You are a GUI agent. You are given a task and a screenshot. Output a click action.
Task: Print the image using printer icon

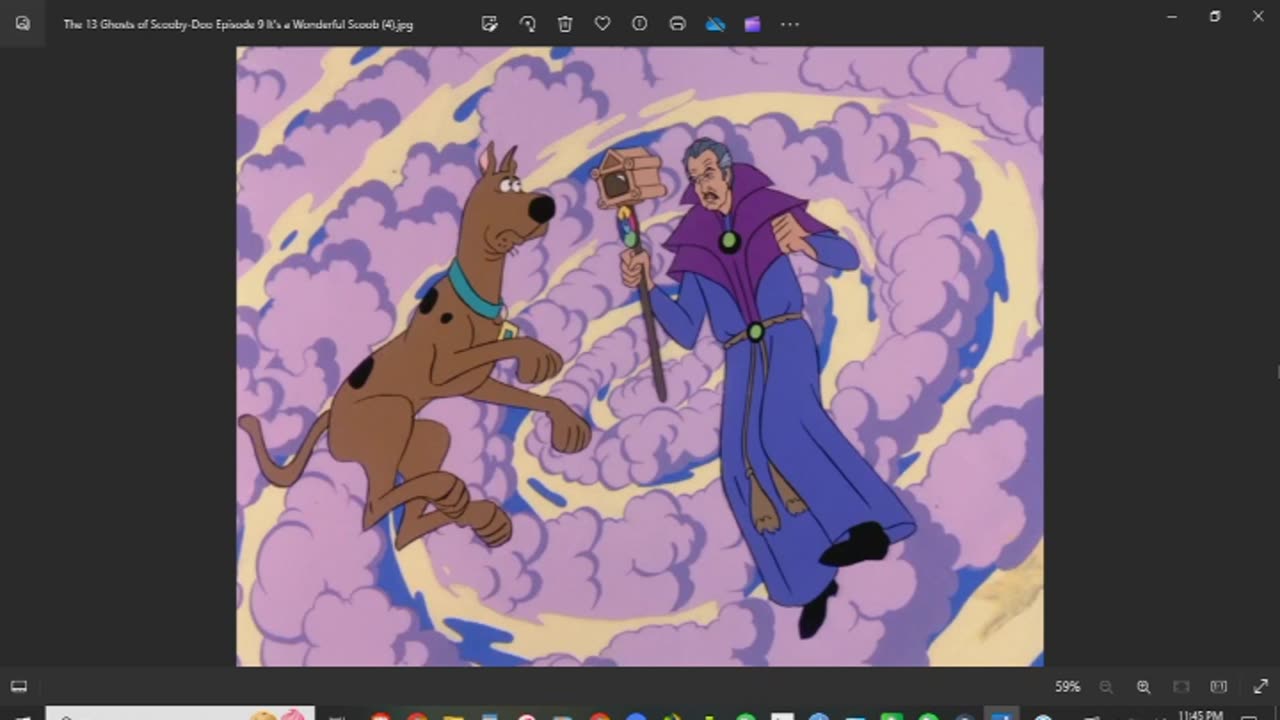click(x=677, y=24)
